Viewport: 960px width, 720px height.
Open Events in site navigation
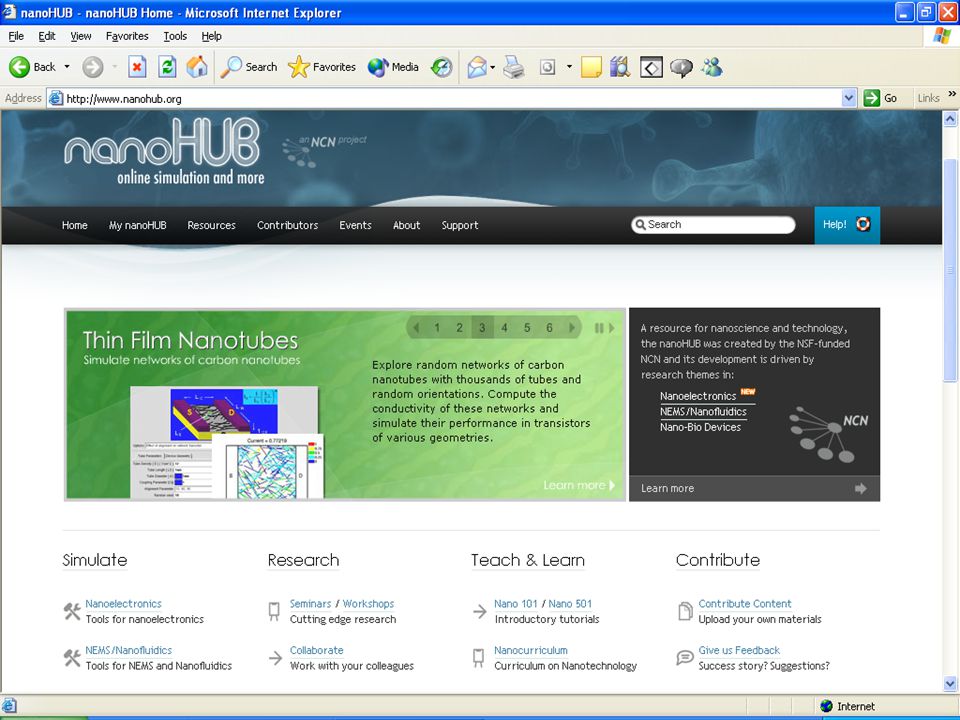point(355,225)
